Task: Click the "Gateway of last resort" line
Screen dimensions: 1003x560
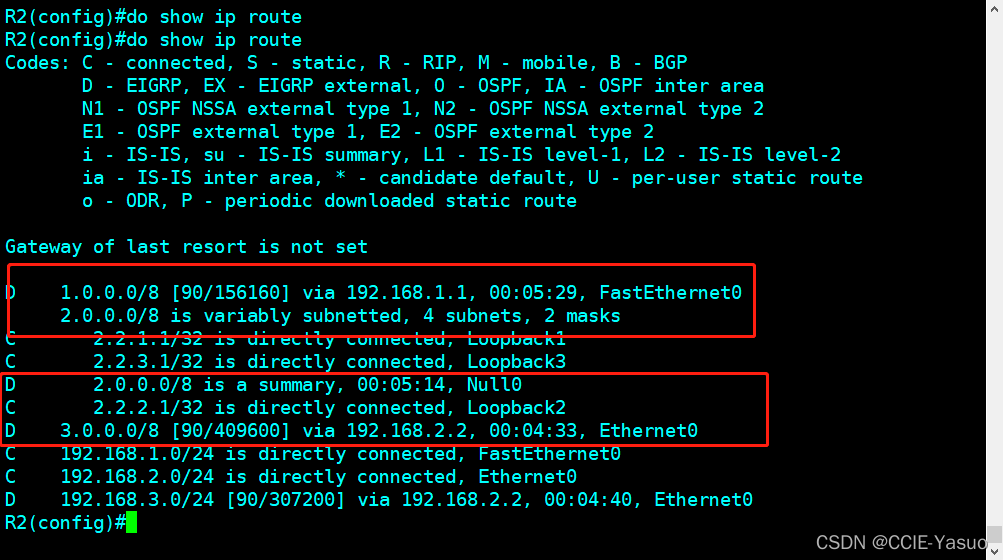Action: tap(186, 246)
